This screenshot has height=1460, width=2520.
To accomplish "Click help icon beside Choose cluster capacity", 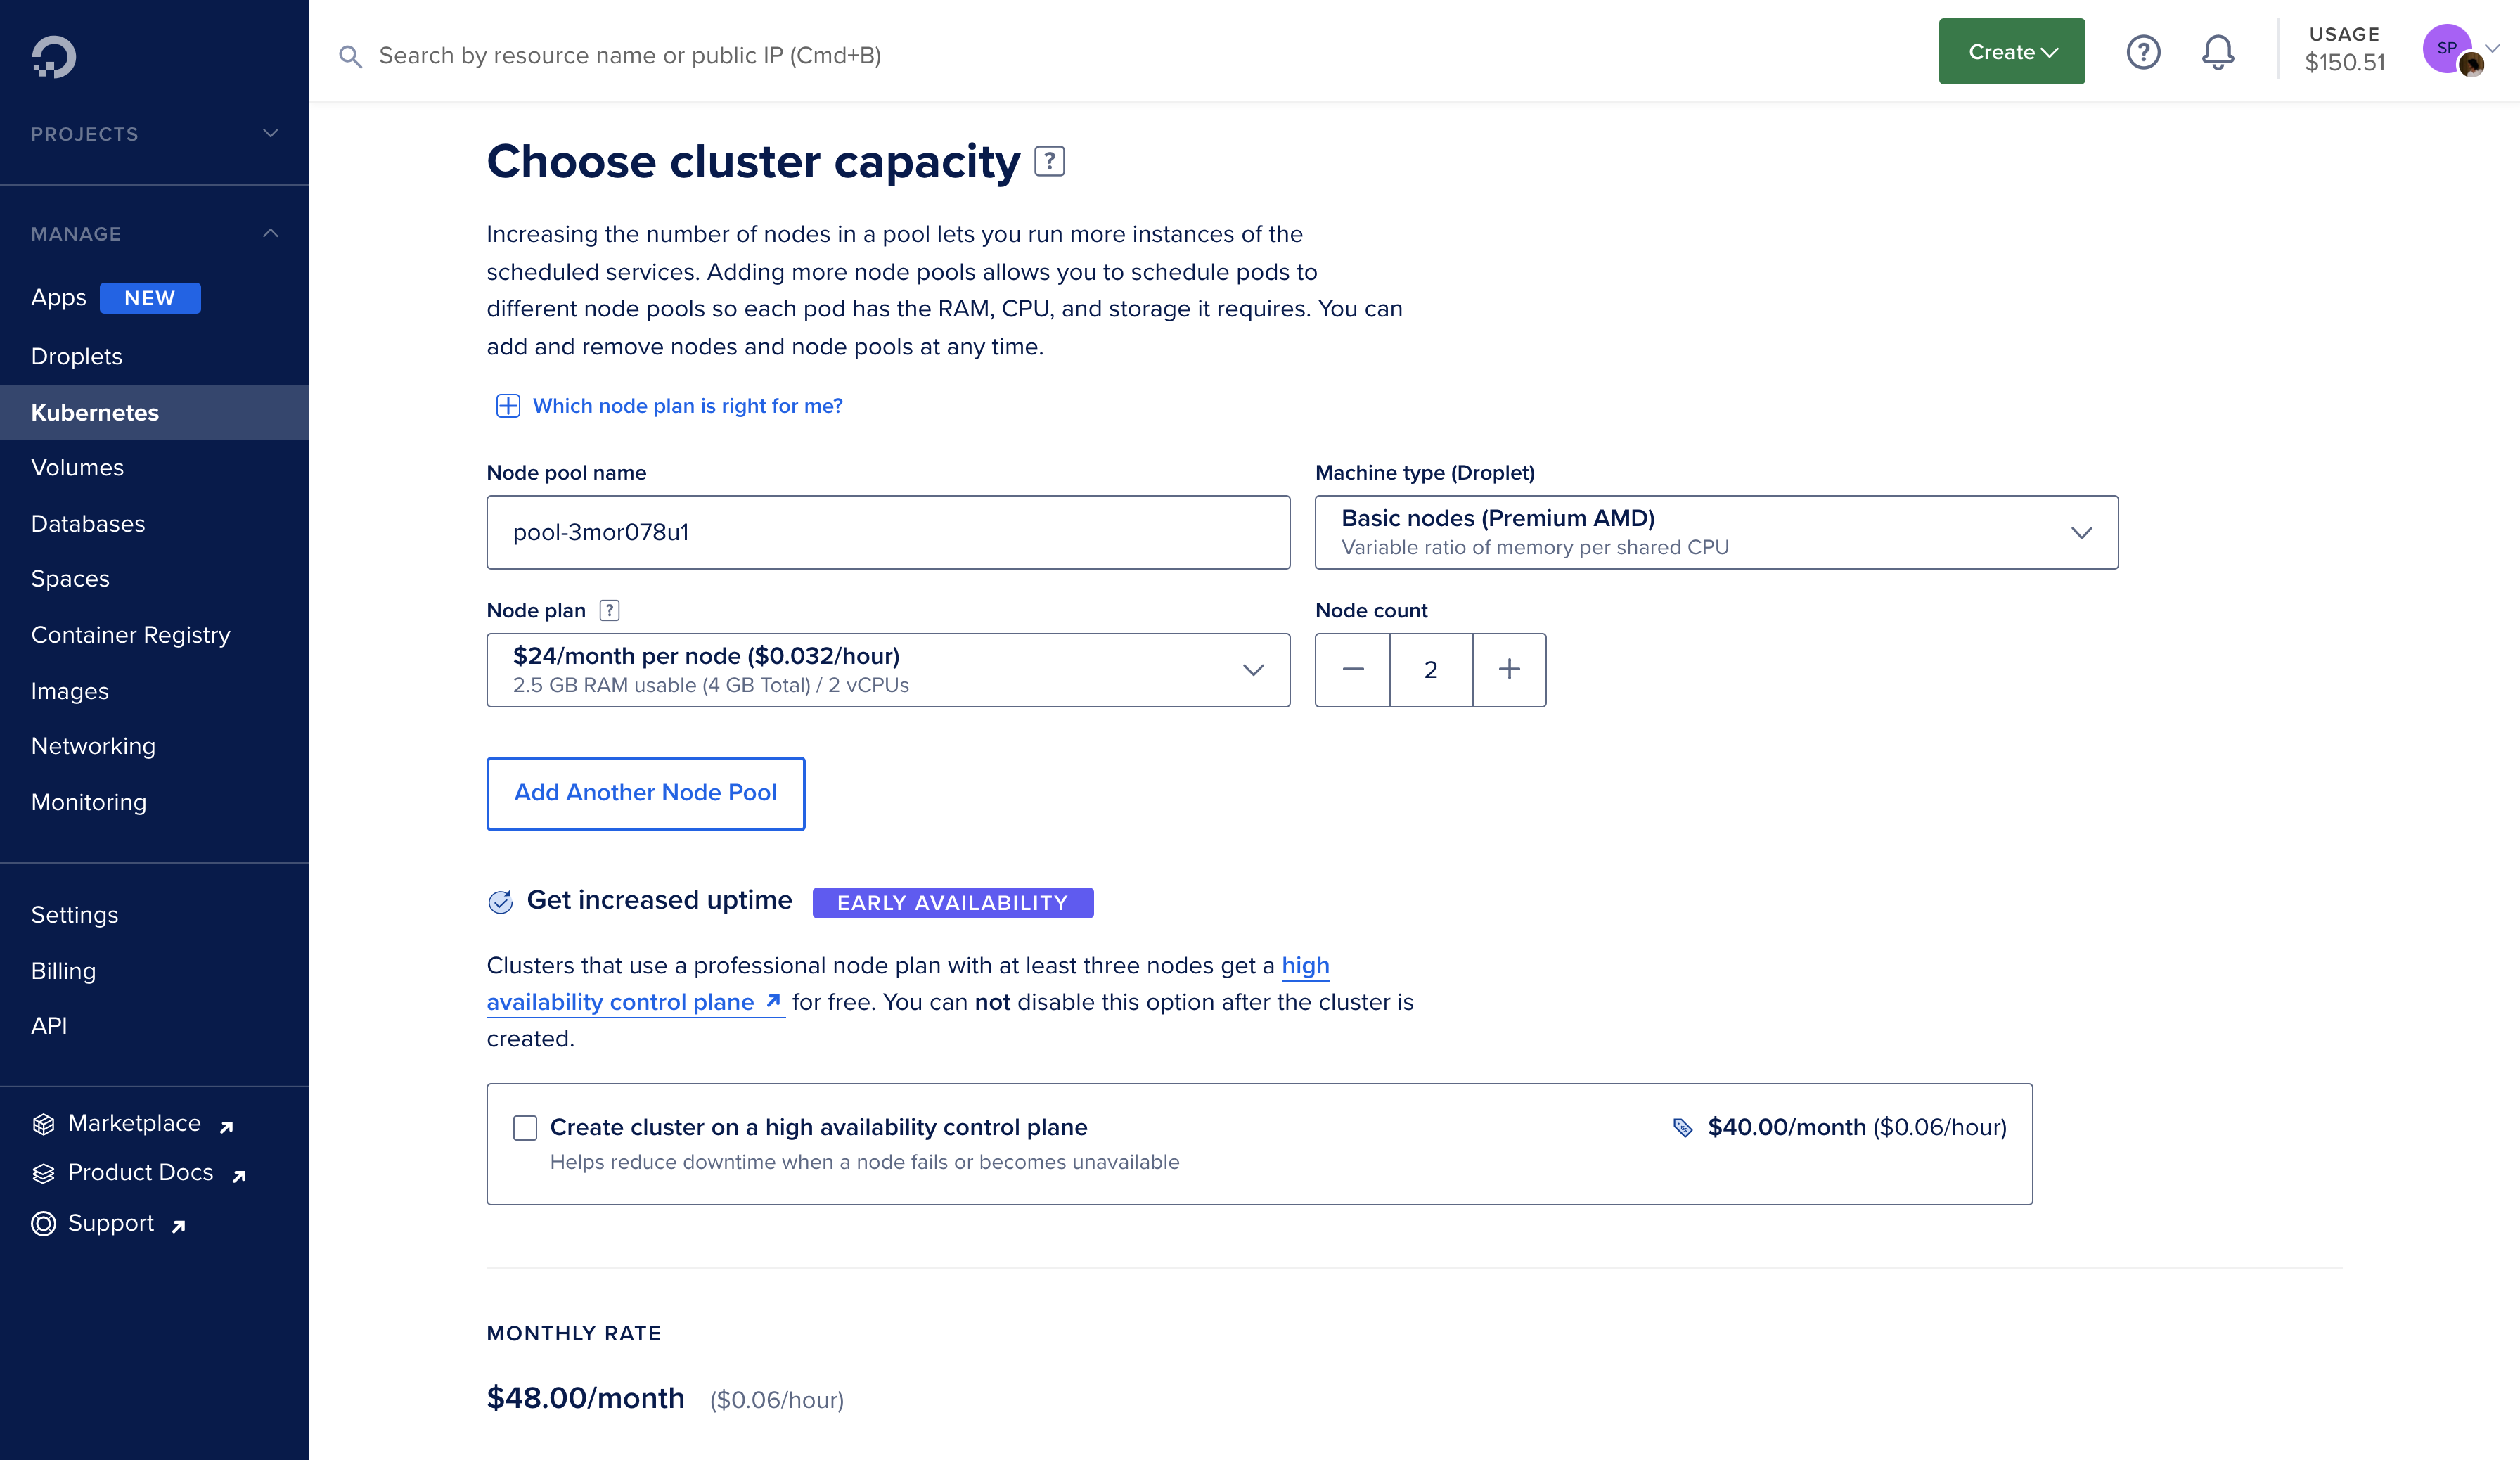I will (1049, 161).
